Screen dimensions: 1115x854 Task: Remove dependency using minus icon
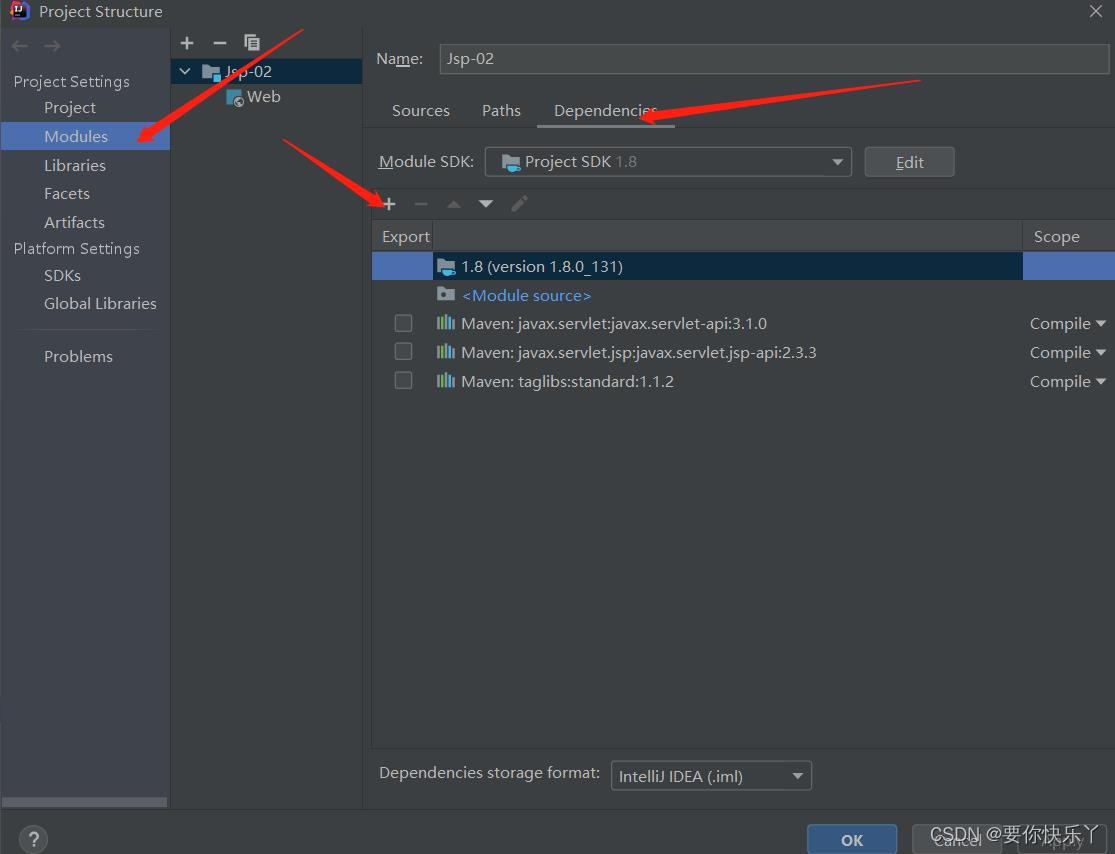click(421, 205)
